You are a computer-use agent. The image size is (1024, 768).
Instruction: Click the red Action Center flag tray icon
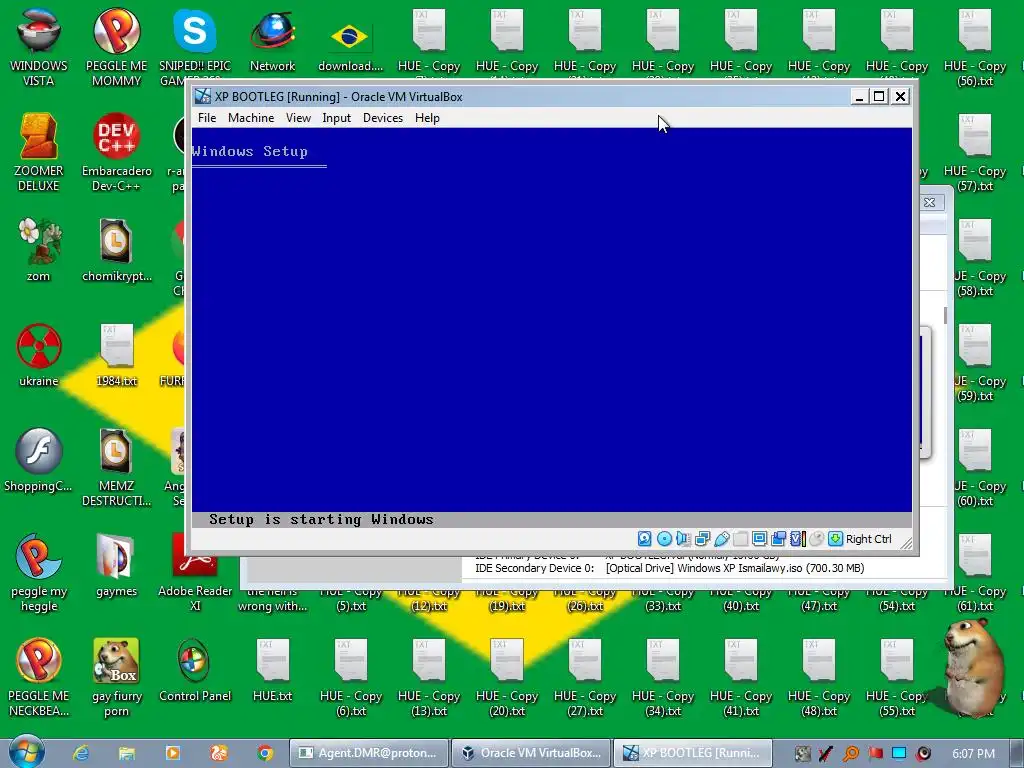pos(875,753)
